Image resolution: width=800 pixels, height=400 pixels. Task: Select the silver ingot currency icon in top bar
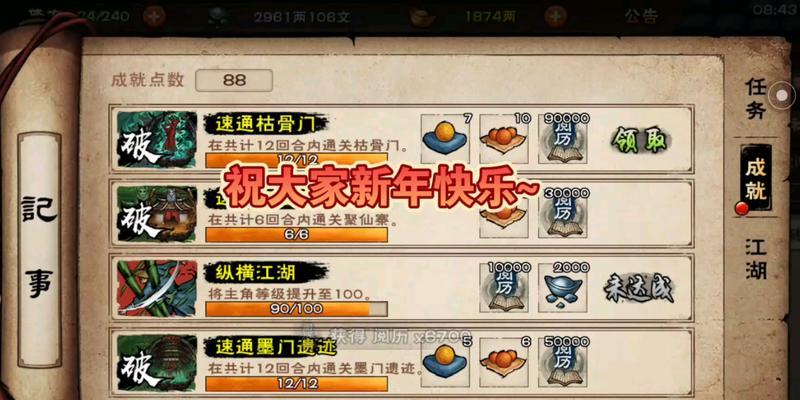(423, 17)
